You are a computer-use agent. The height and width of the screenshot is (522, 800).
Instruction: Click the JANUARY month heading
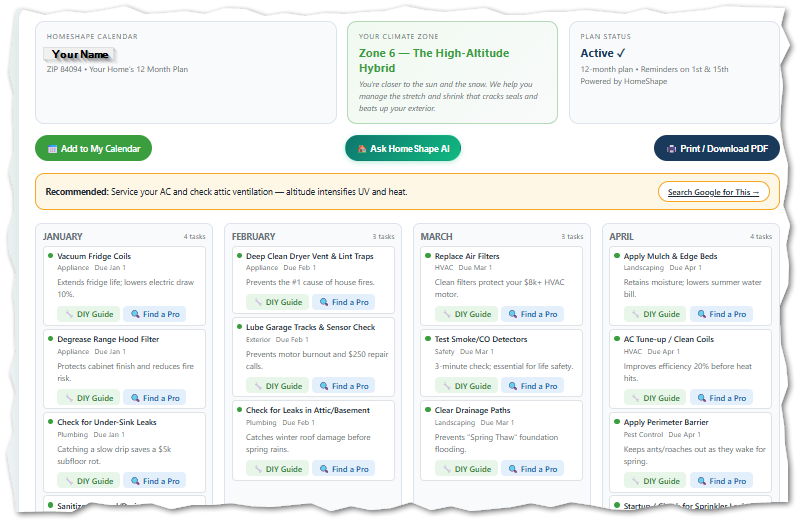coord(62,237)
